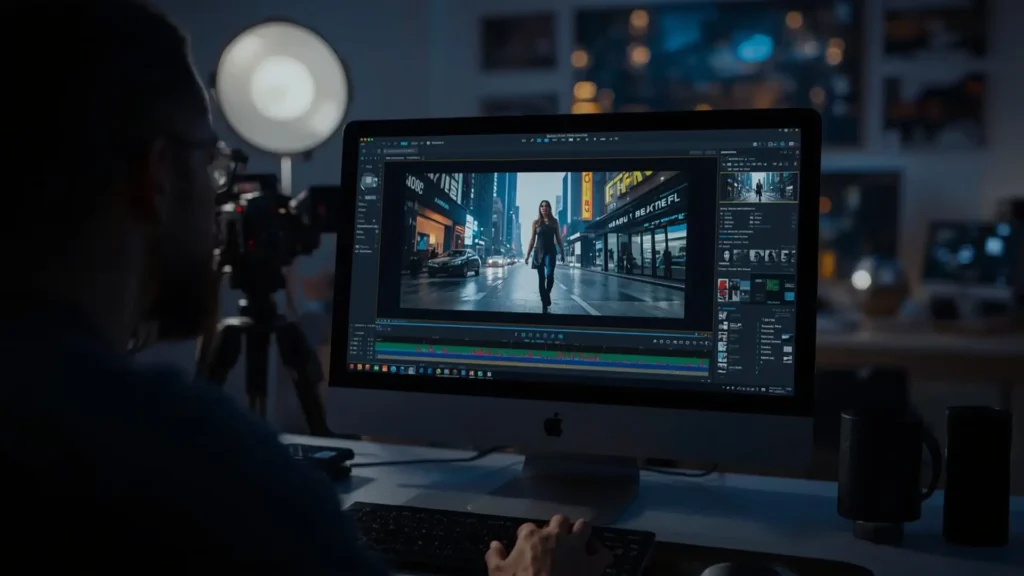The image size is (1024, 576).
Task: Click the circular dial icon in left panel
Action: 369,181
